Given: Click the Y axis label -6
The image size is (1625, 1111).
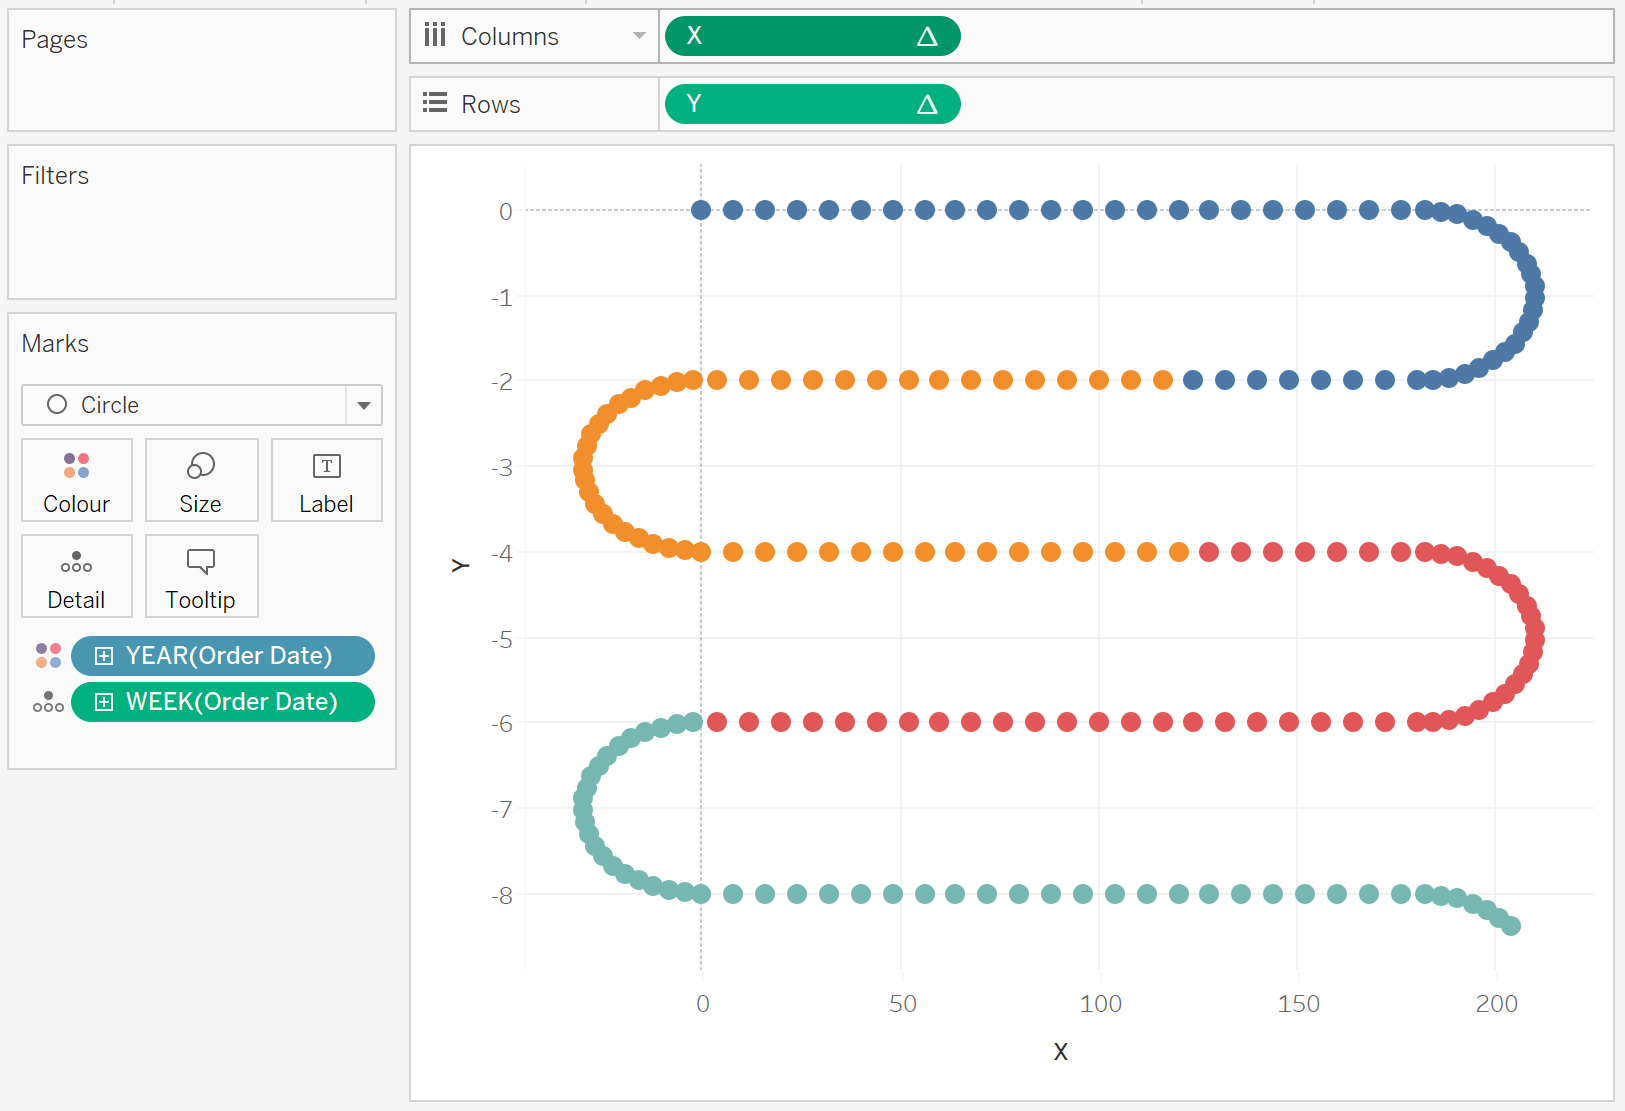Looking at the screenshot, I should coord(502,724).
